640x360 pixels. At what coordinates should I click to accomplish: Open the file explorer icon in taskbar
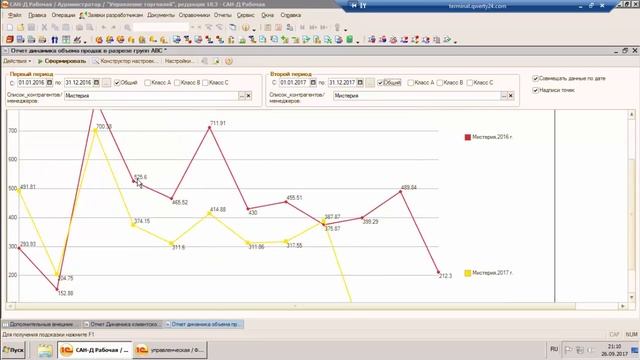(45, 350)
